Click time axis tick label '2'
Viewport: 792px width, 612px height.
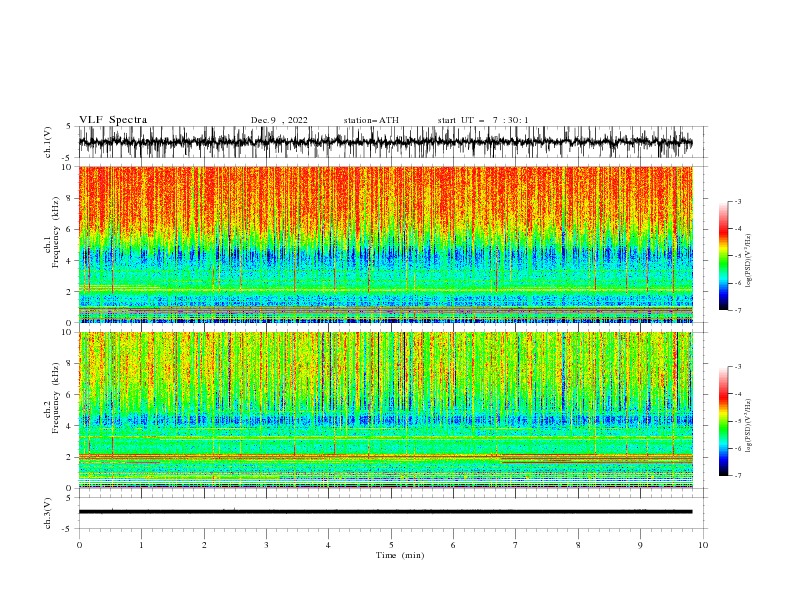click(x=204, y=545)
